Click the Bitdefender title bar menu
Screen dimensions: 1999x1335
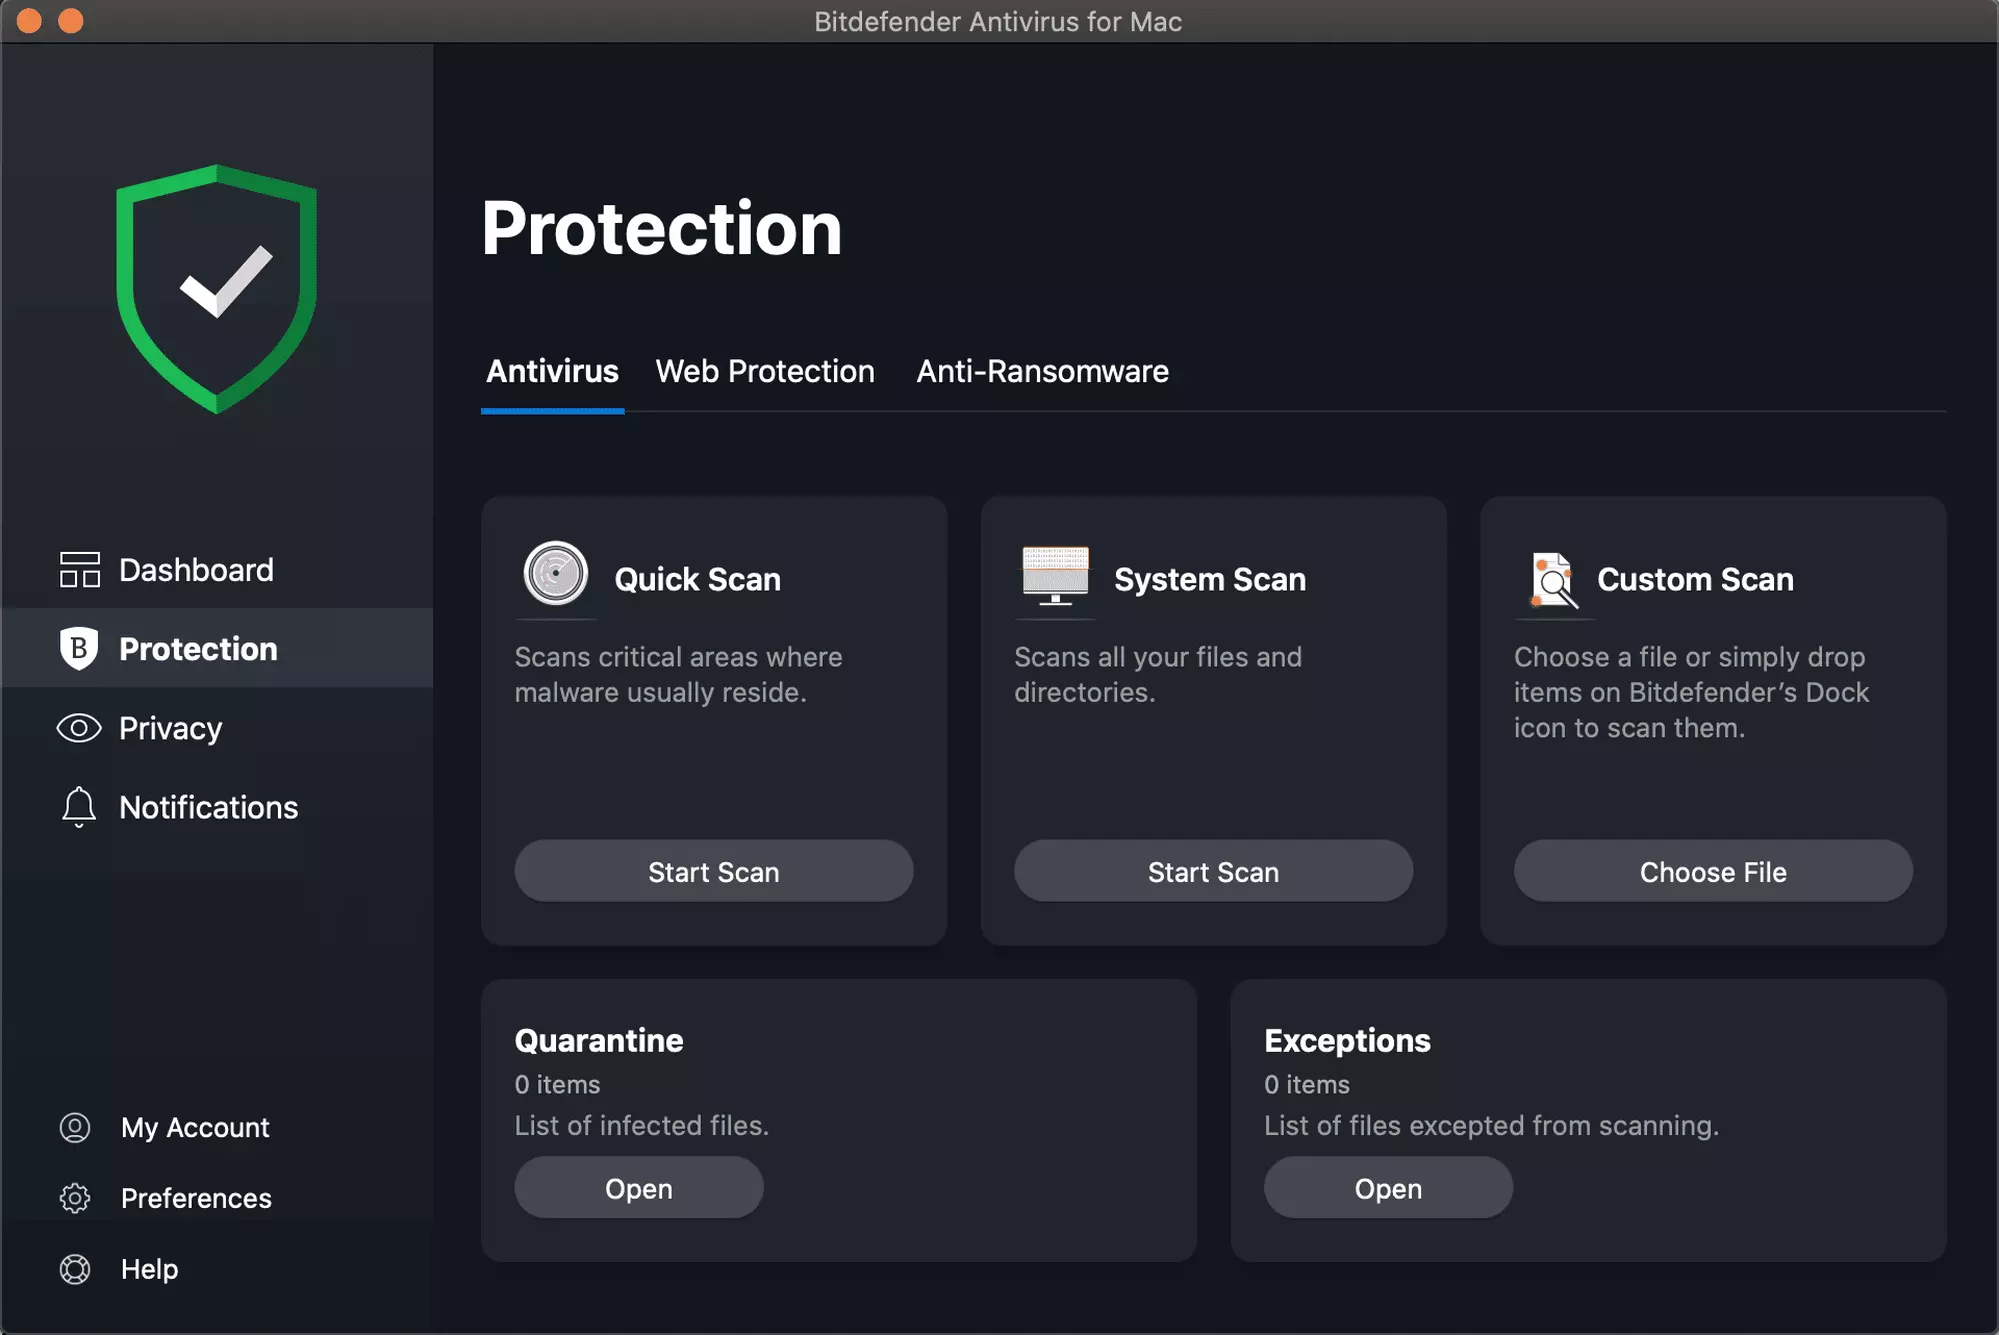[1000, 22]
